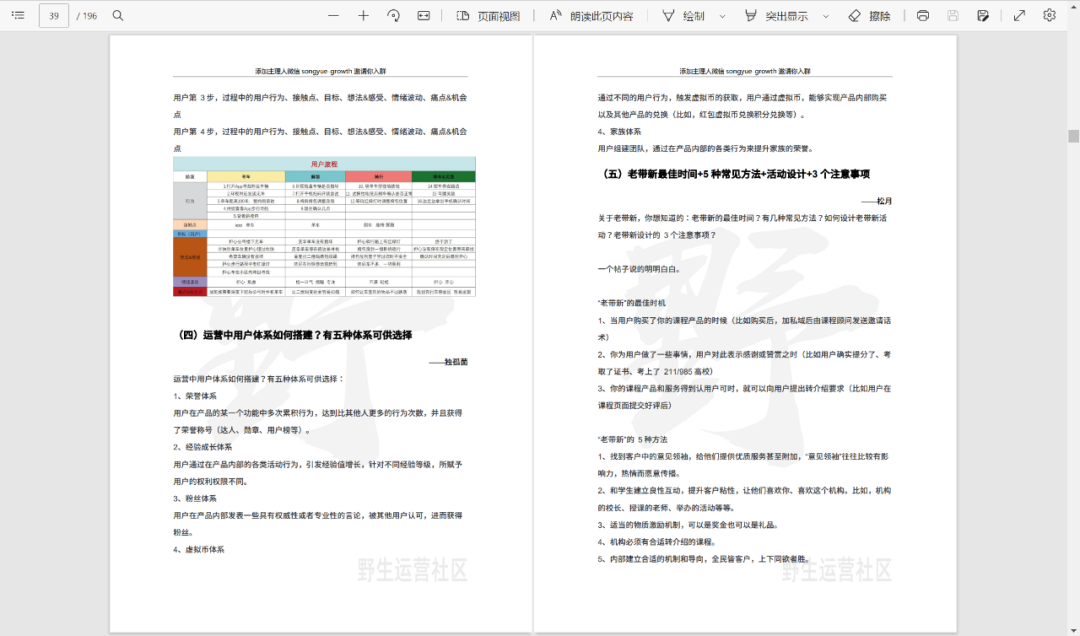Click the vertical scrollbar thumb

click(1073, 136)
